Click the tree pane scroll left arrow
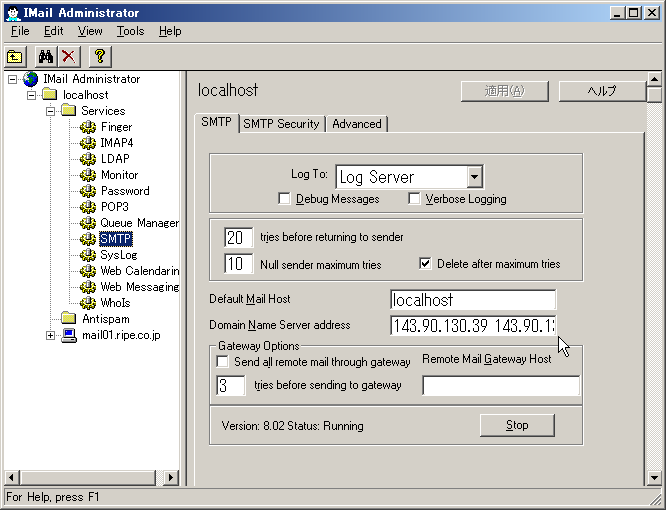The width and height of the screenshot is (666, 510). point(11,477)
